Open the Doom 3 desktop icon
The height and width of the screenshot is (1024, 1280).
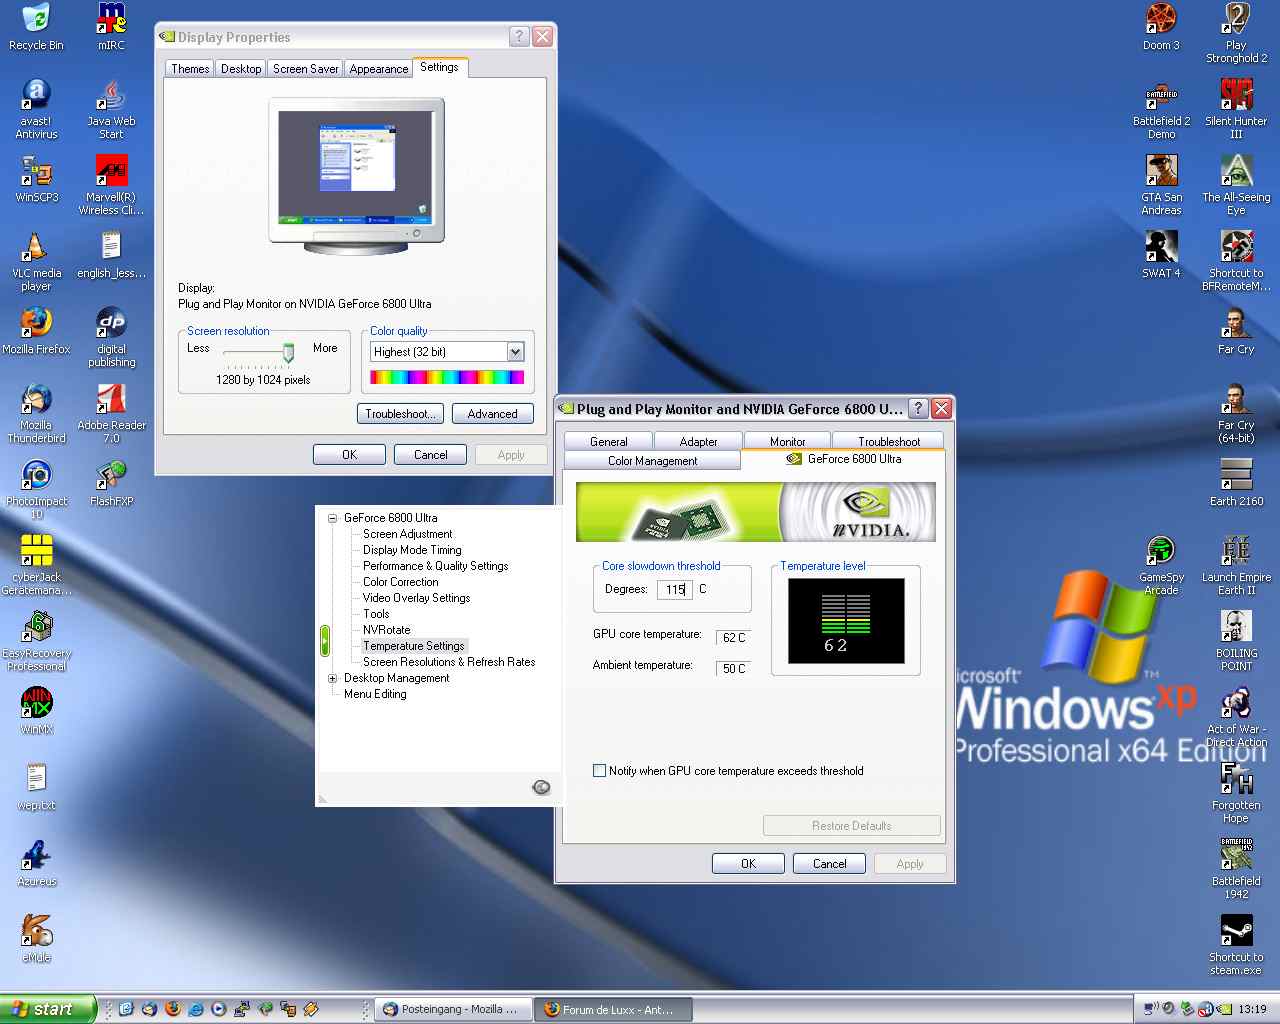click(1161, 27)
